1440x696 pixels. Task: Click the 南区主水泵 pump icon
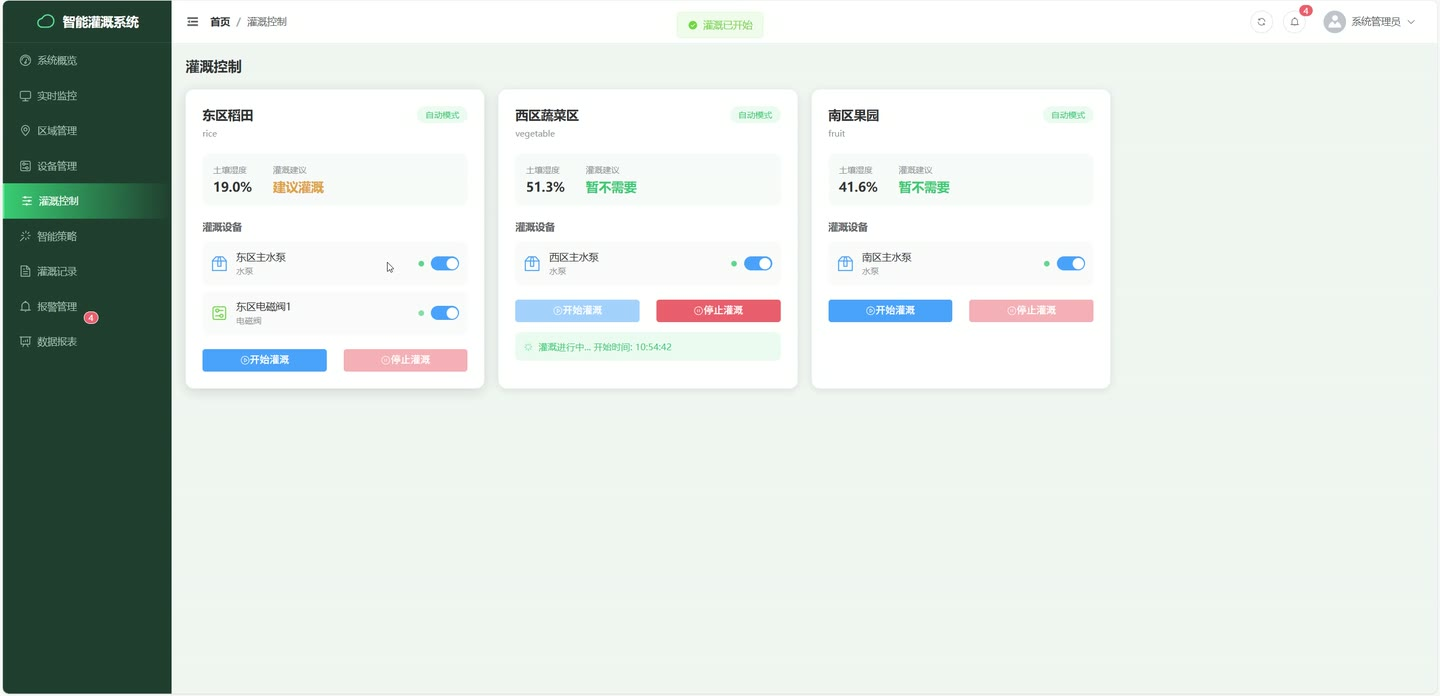pyautogui.click(x=845, y=264)
